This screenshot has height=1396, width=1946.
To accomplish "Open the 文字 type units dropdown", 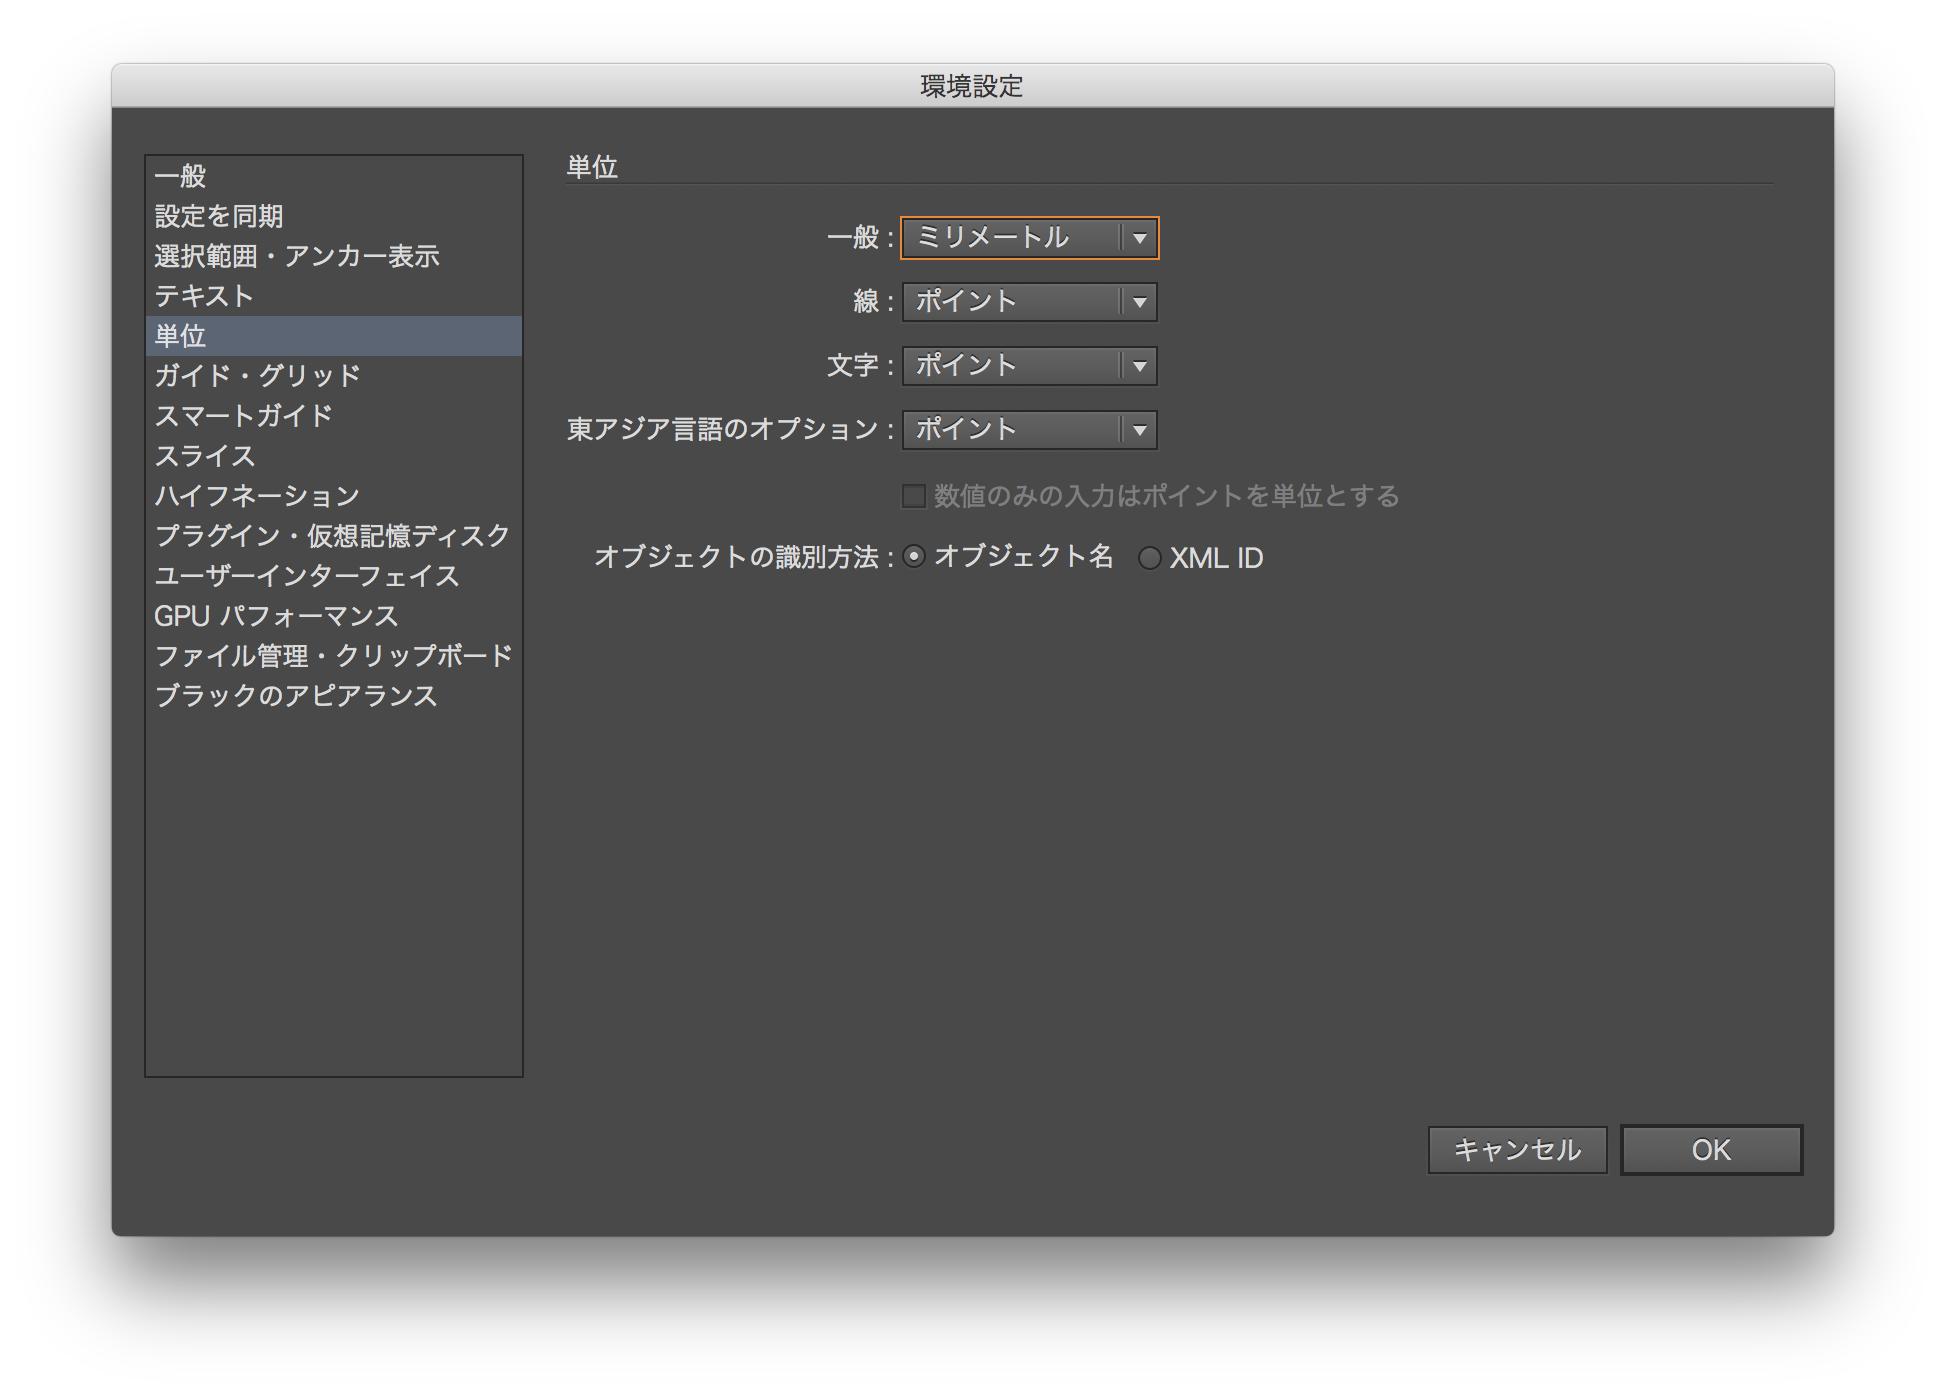I will [1029, 366].
